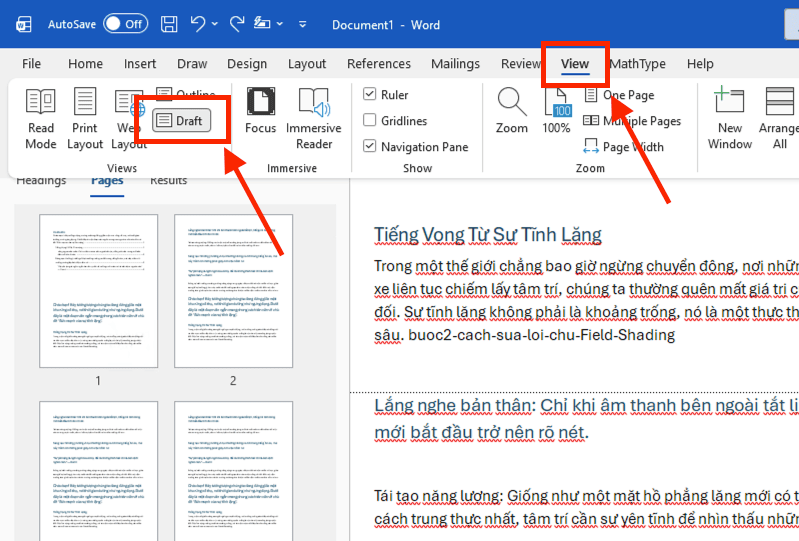Select page 2 thumbnail

pos(233,291)
